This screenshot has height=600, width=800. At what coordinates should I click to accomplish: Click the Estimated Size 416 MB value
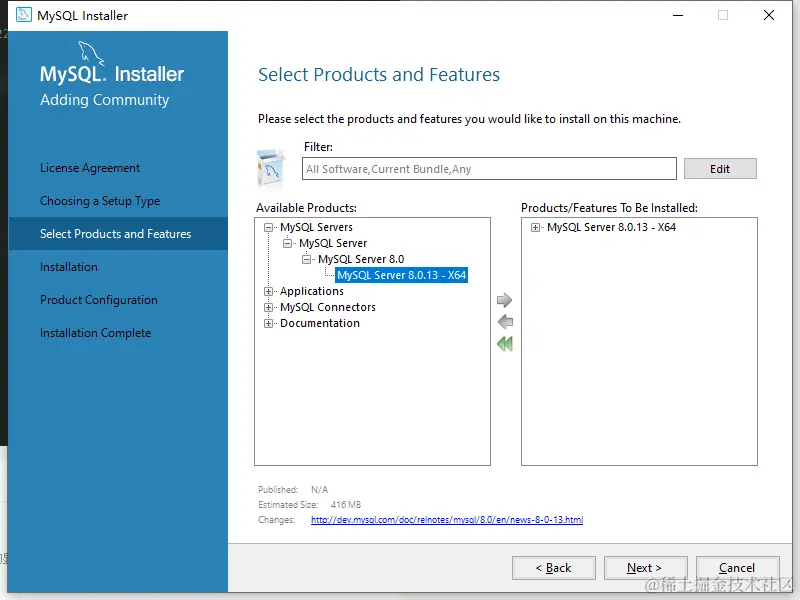[345, 505]
